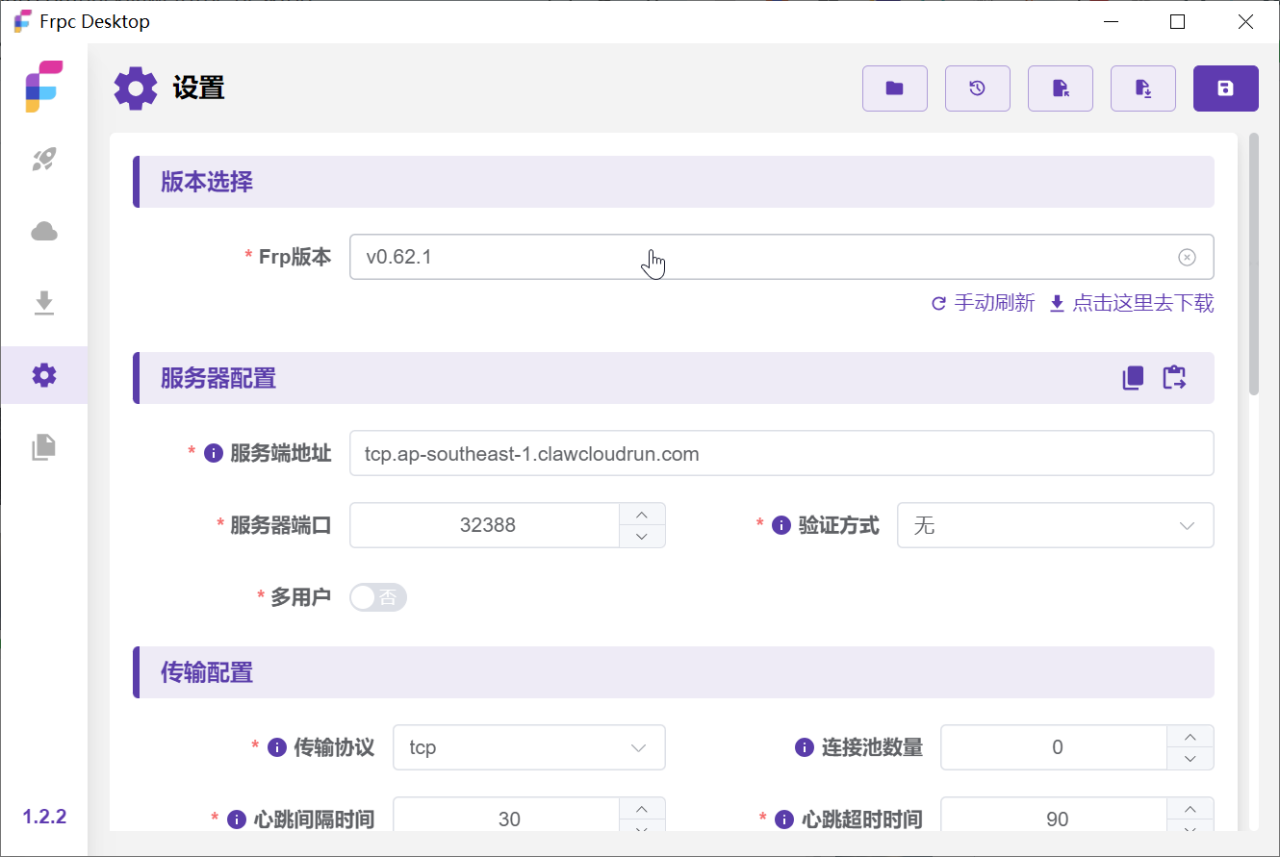Increase 连接池数量 with the up arrow
This screenshot has height=857, width=1280.
click(1190, 736)
